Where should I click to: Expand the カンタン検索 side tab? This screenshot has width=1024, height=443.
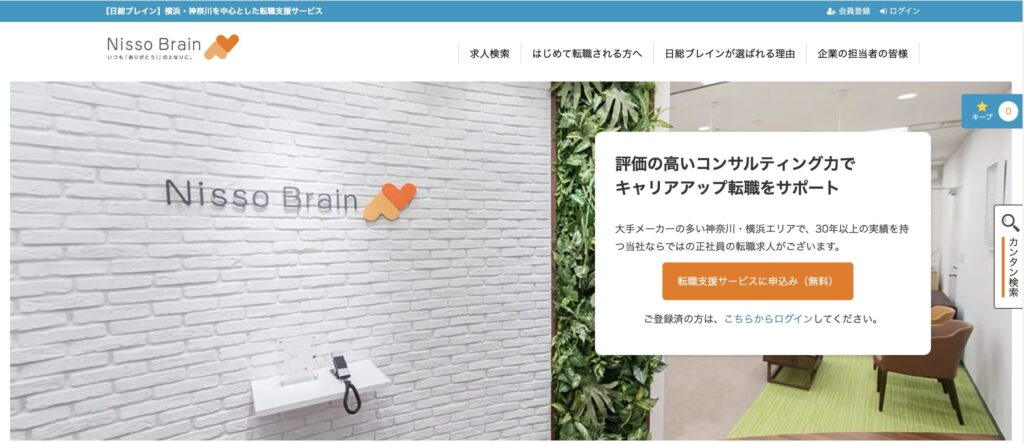tap(1009, 256)
